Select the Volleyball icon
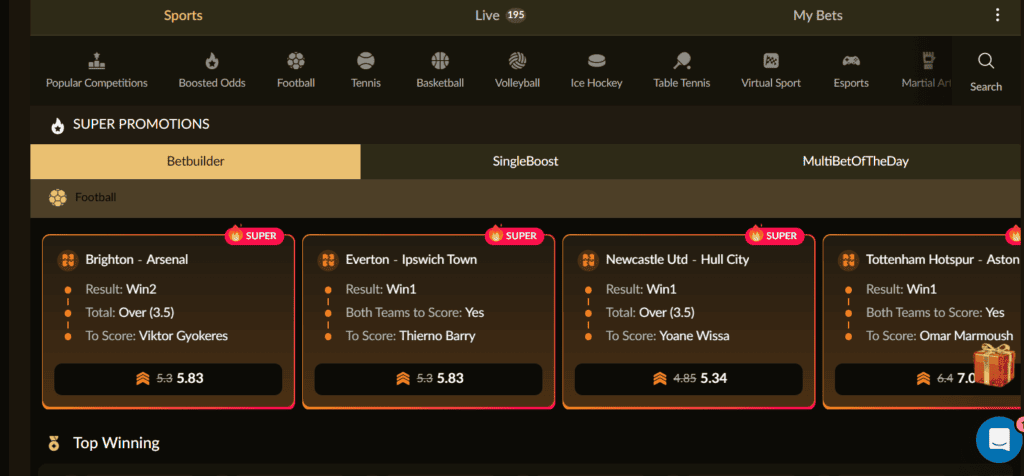This screenshot has height=476, width=1024. click(x=517, y=61)
